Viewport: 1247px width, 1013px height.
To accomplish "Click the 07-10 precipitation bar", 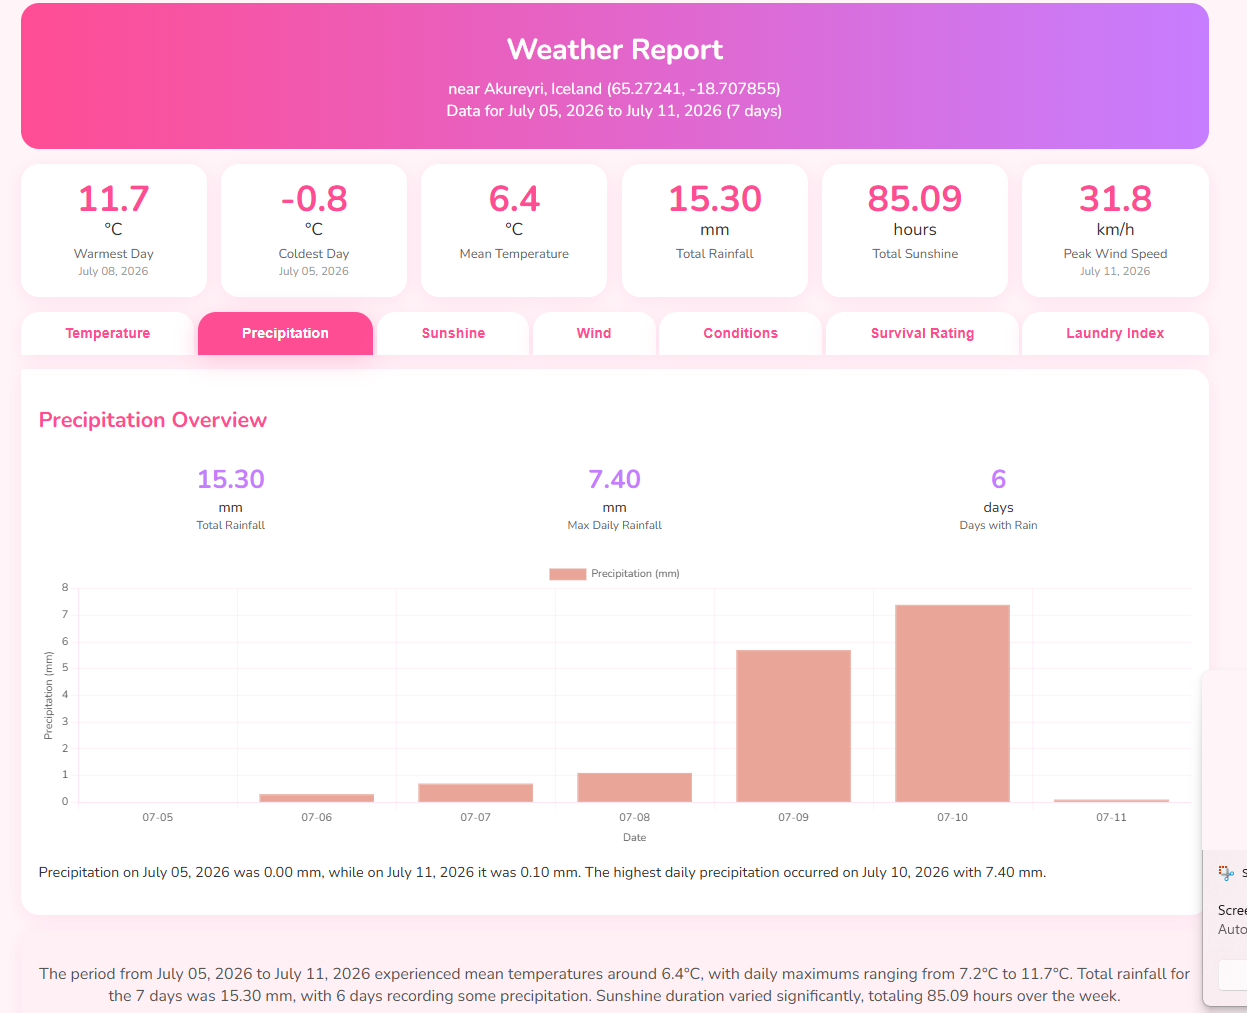I will click(x=952, y=703).
